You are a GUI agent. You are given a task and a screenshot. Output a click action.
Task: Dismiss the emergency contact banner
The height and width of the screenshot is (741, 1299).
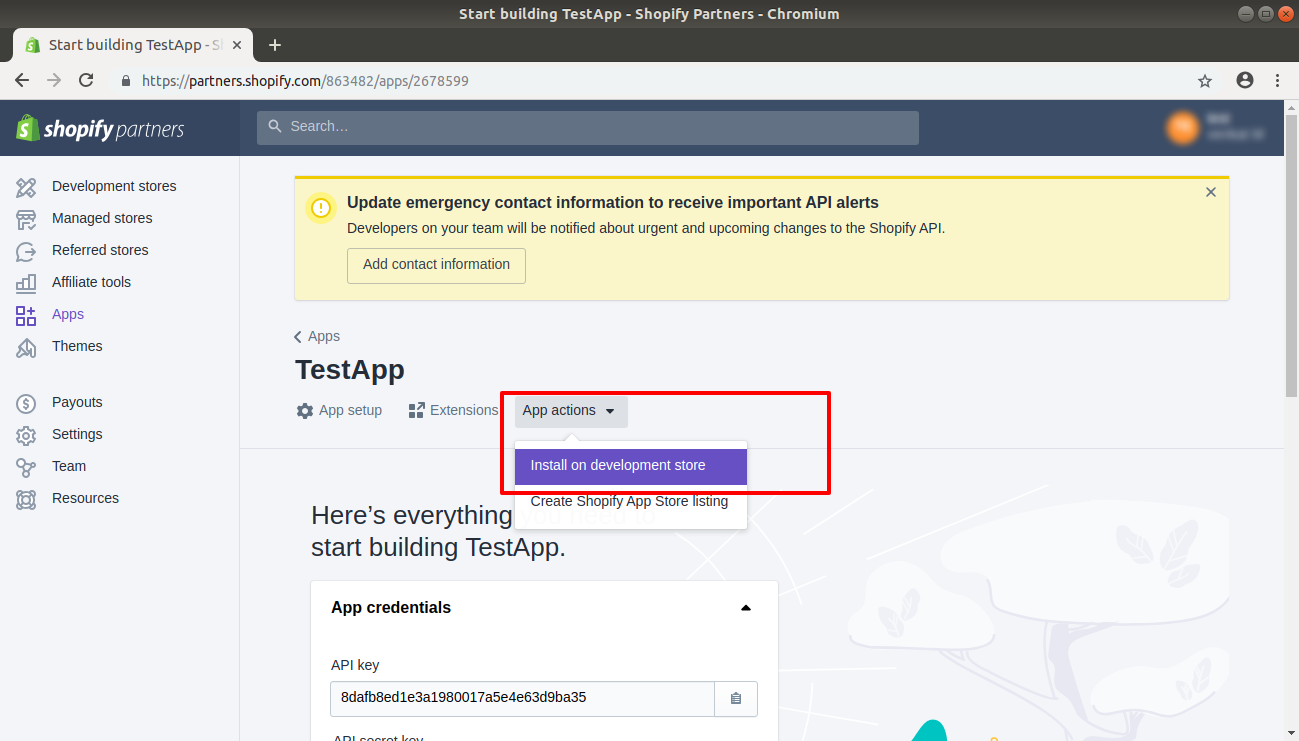point(1211,192)
